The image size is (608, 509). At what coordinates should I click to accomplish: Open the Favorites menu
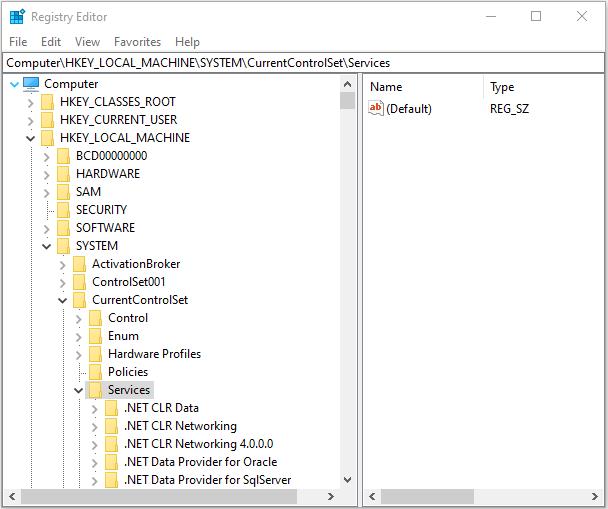pos(137,41)
